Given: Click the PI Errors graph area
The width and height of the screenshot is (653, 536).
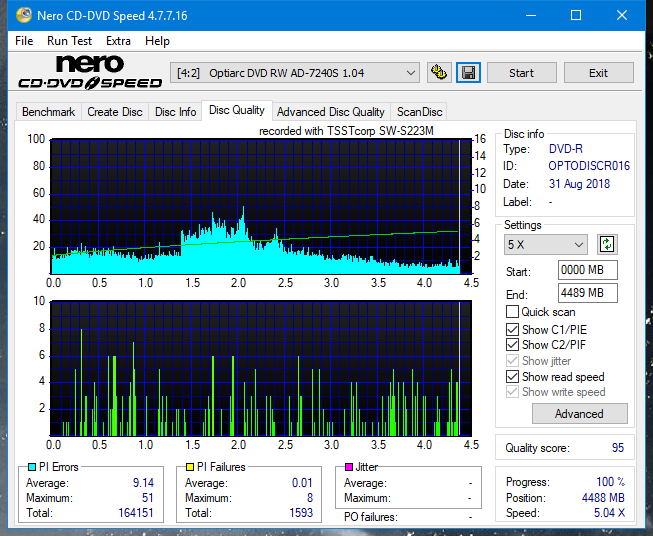Looking at the screenshot, I should (x=261, y=207).
